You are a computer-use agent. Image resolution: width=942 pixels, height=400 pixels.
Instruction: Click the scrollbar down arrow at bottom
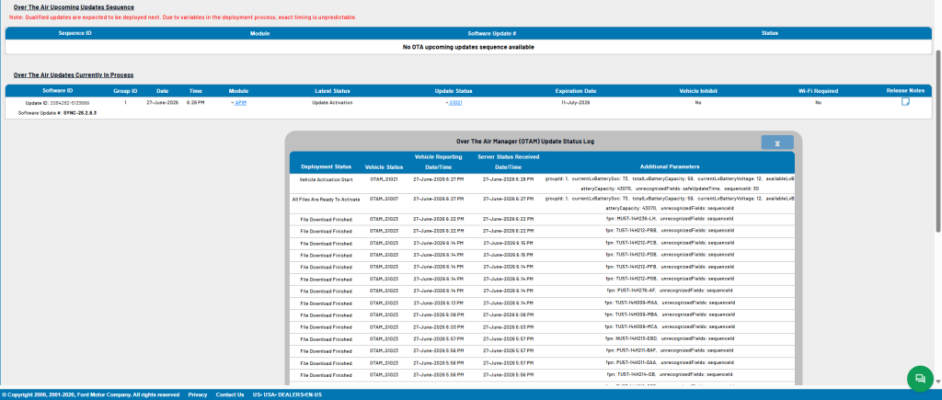[x=938, y=381]
